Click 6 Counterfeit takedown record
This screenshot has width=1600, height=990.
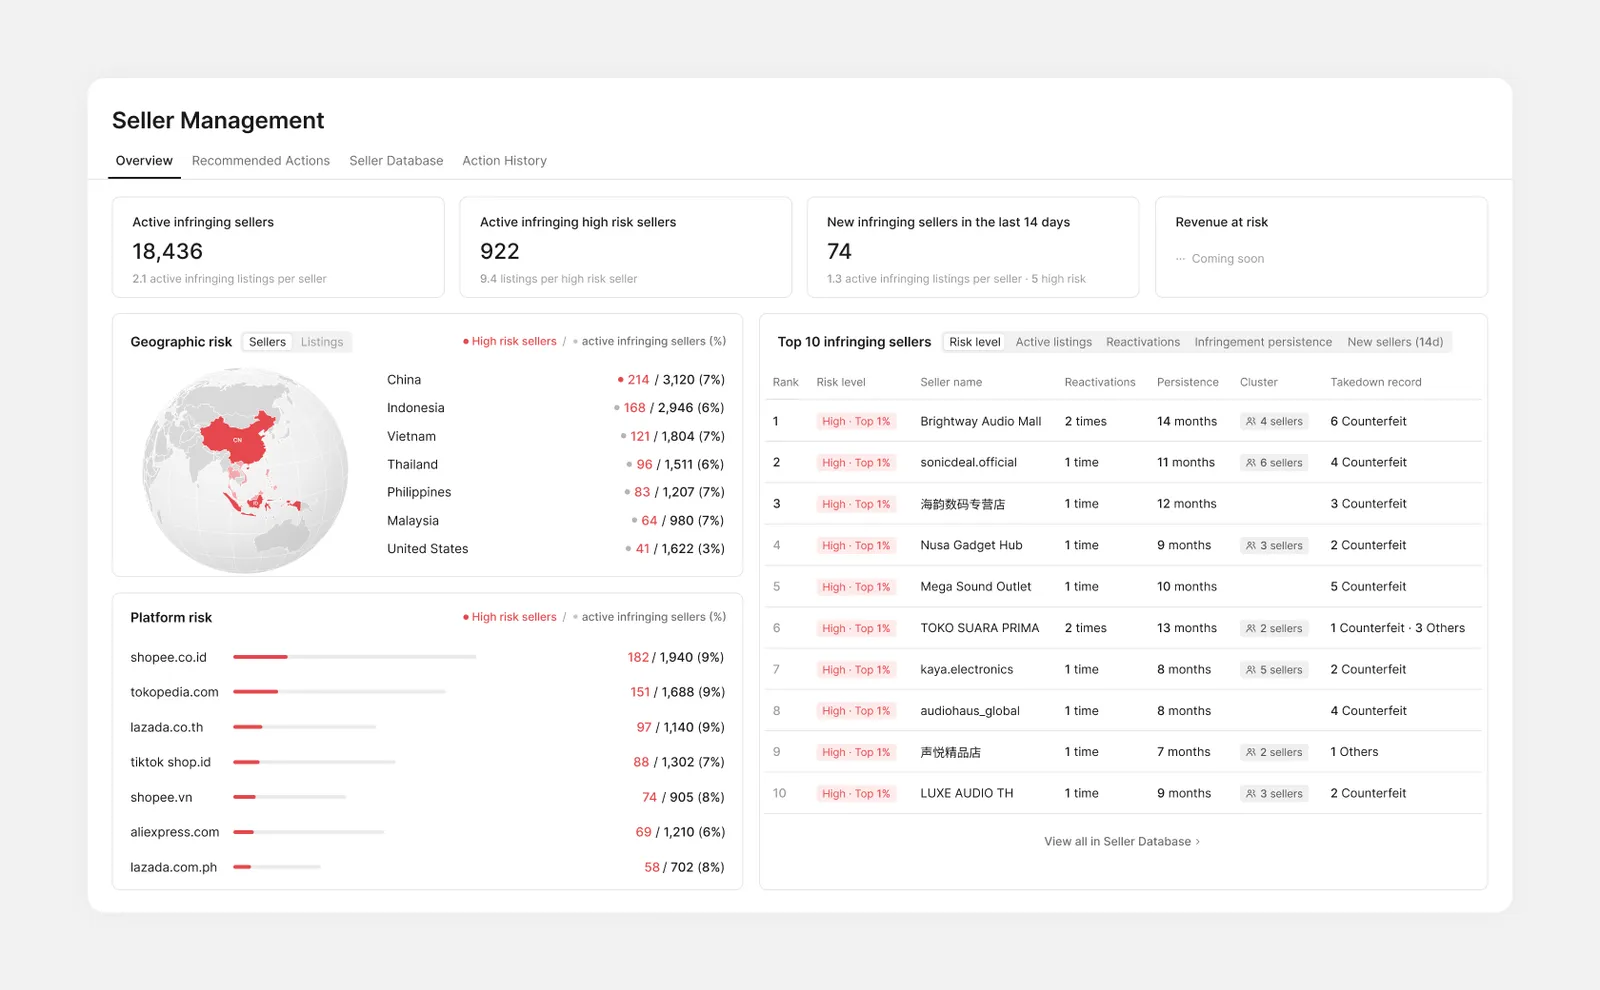pos(1368,422)
